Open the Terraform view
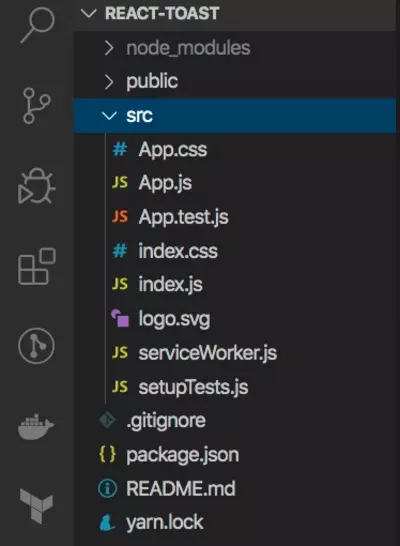 [x=36, y=506]
